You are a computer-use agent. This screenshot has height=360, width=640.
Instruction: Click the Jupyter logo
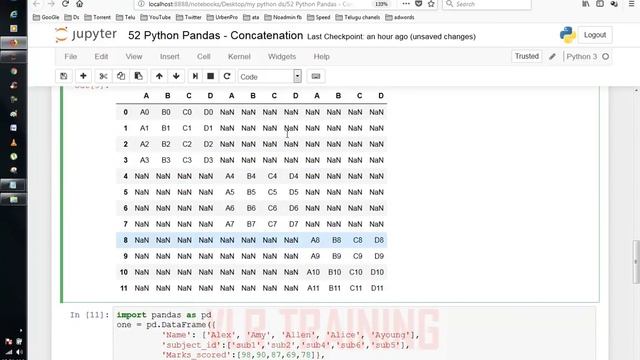[x=86, y=35]
